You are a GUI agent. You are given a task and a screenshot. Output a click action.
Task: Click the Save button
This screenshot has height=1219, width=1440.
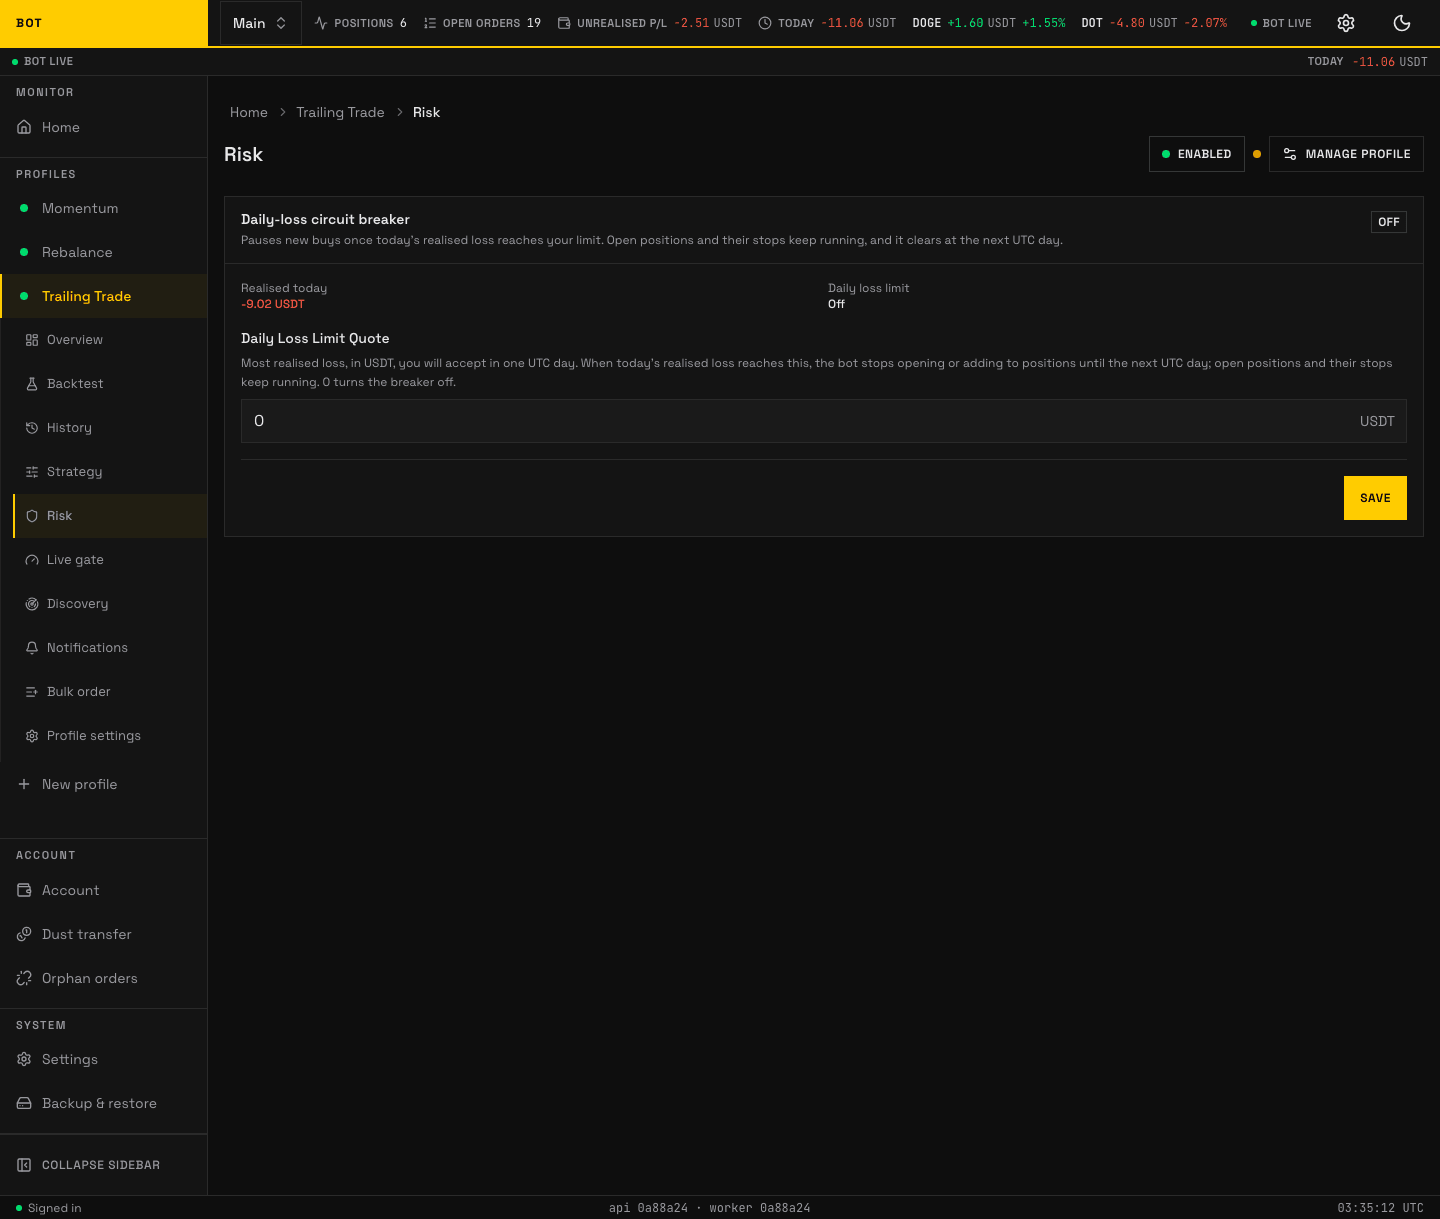click(x=1375, y=498)
